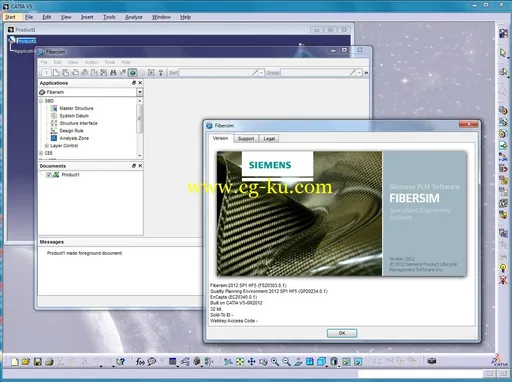512x382 pixels.
Task: Select Design Rule tree item
Action: coord(71,131)
